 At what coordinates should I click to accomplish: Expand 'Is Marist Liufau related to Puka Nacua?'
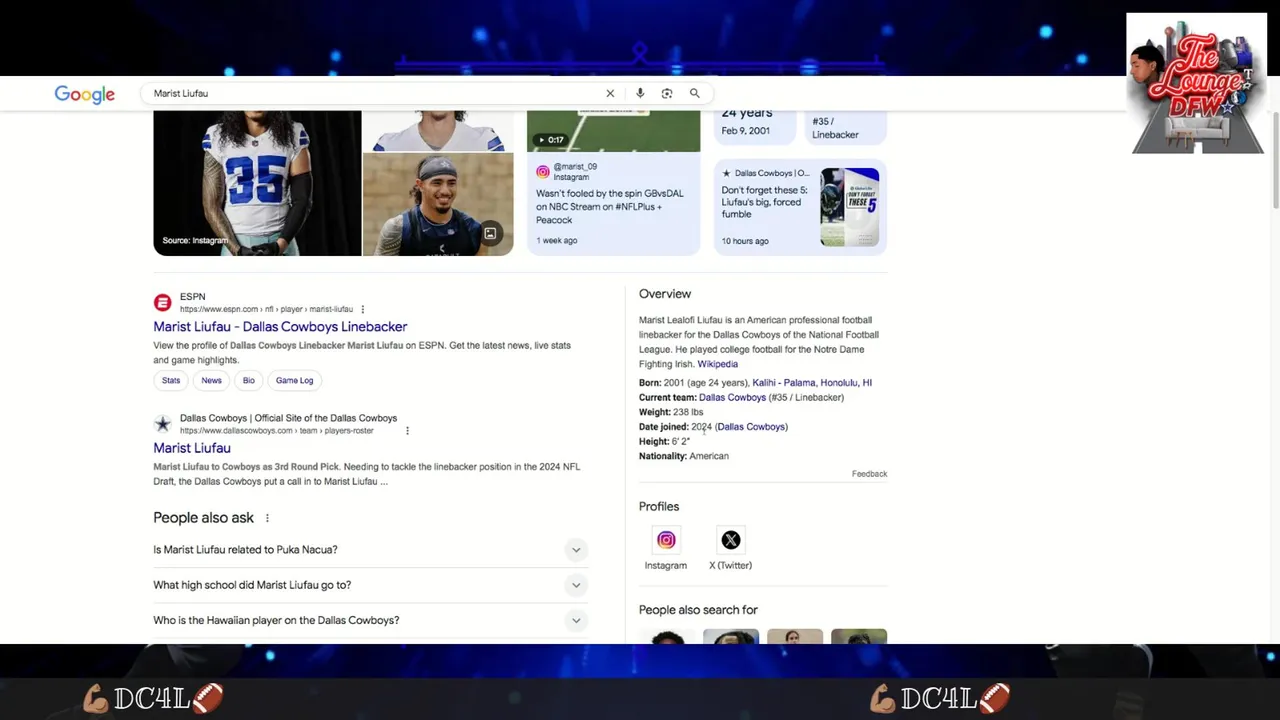point(370,550)
